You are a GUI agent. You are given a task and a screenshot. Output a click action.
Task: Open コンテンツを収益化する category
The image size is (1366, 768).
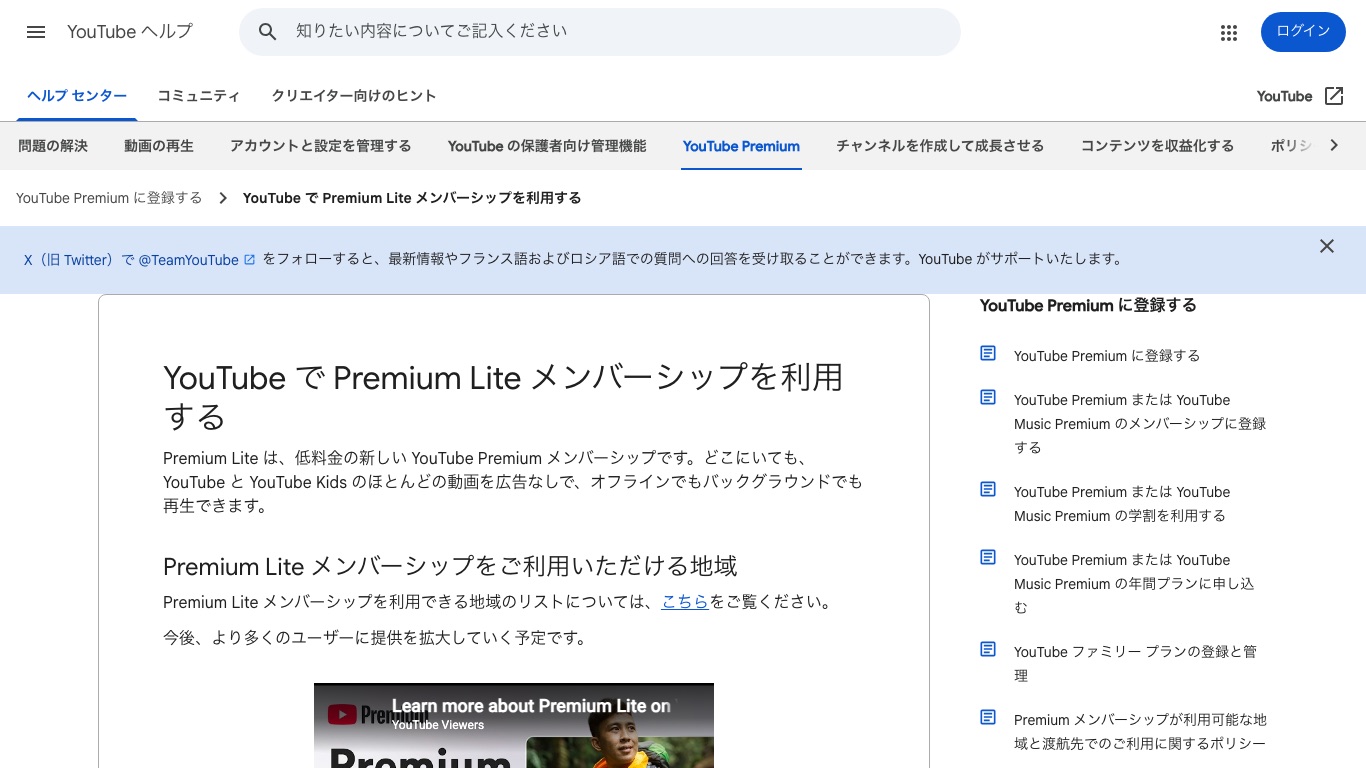[1157, 146]
